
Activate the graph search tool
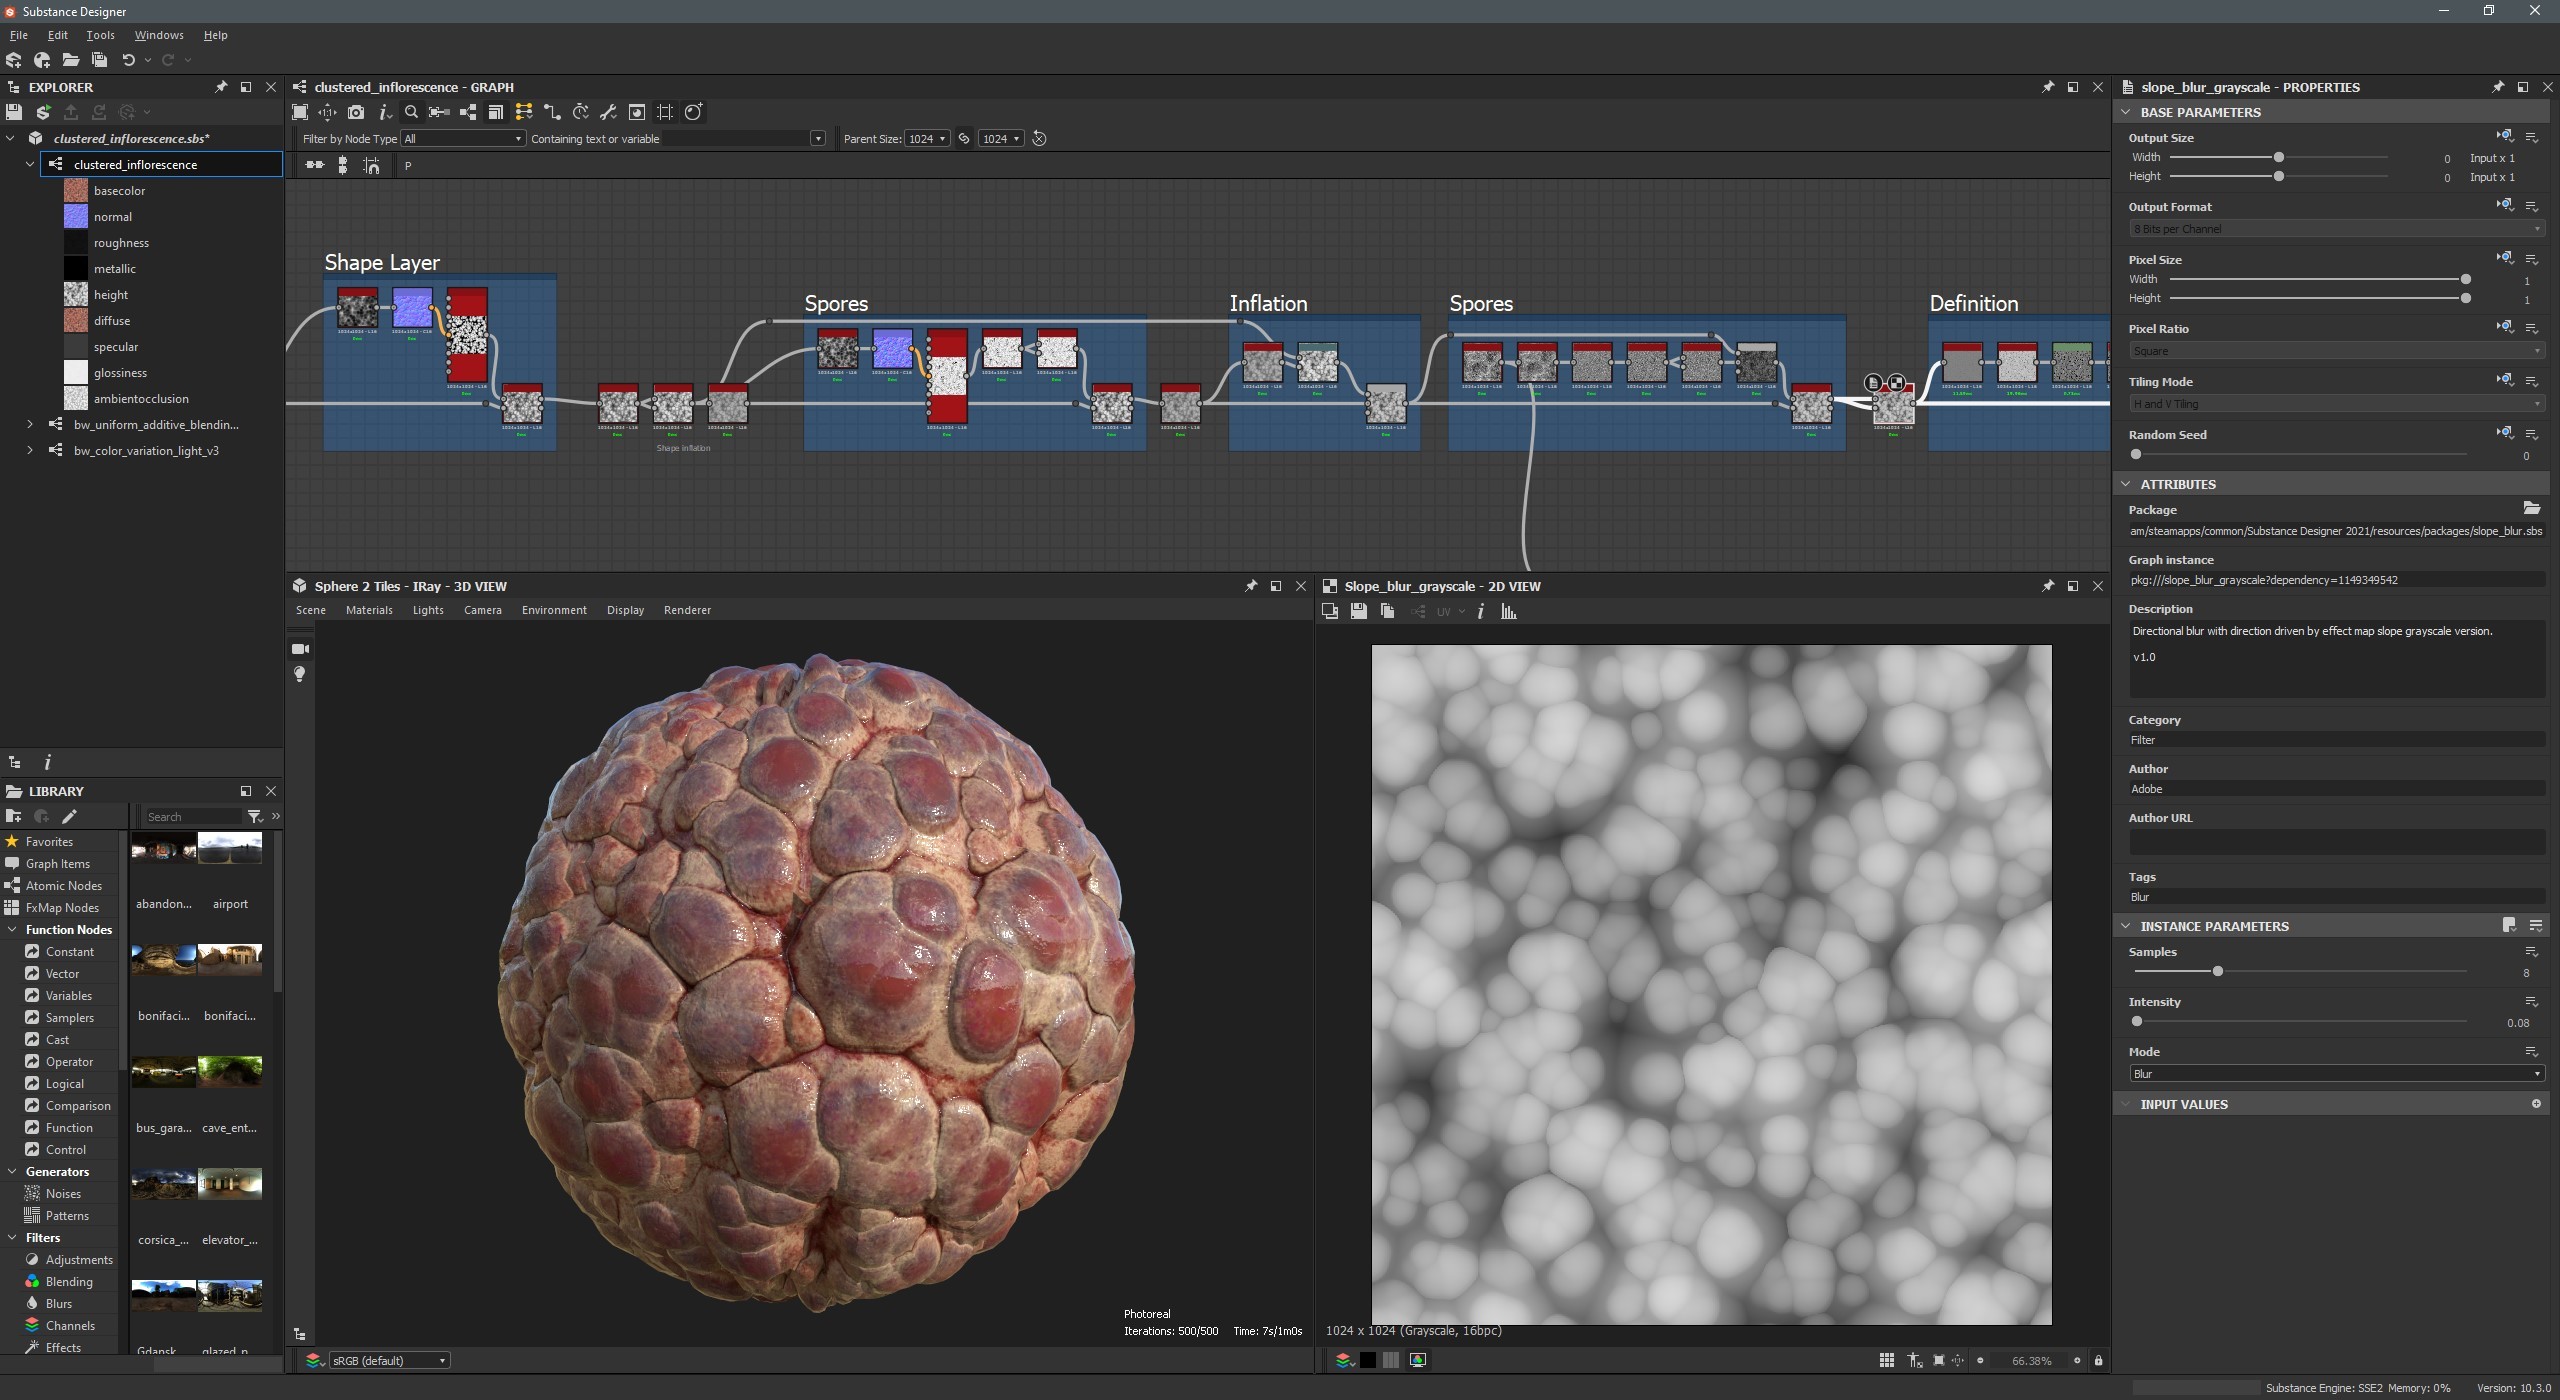pos(411,112)
